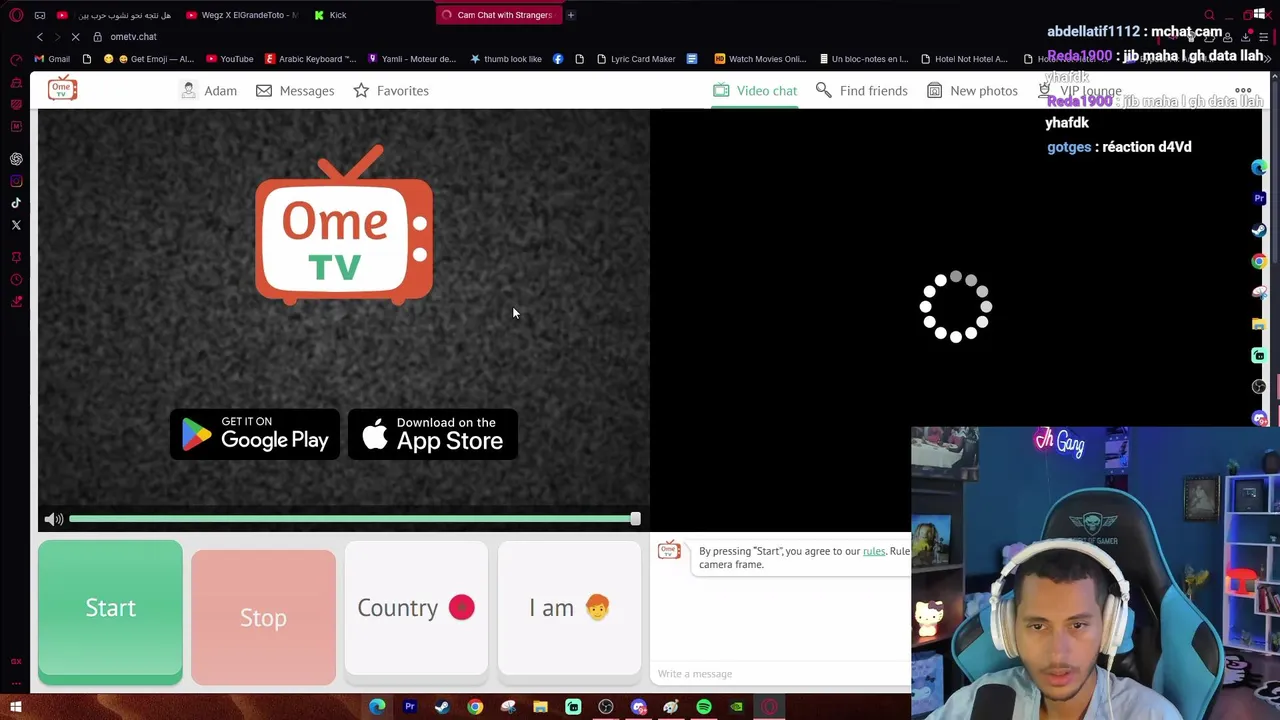Open Discord from the taskbar
This screenshot has width=1280, height=720.
click(639, 707)
